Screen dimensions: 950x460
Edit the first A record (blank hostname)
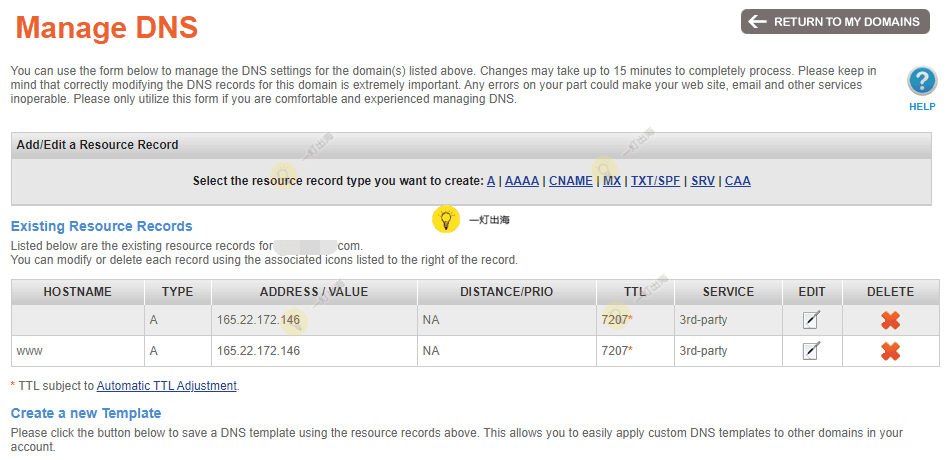click(812, 321)
